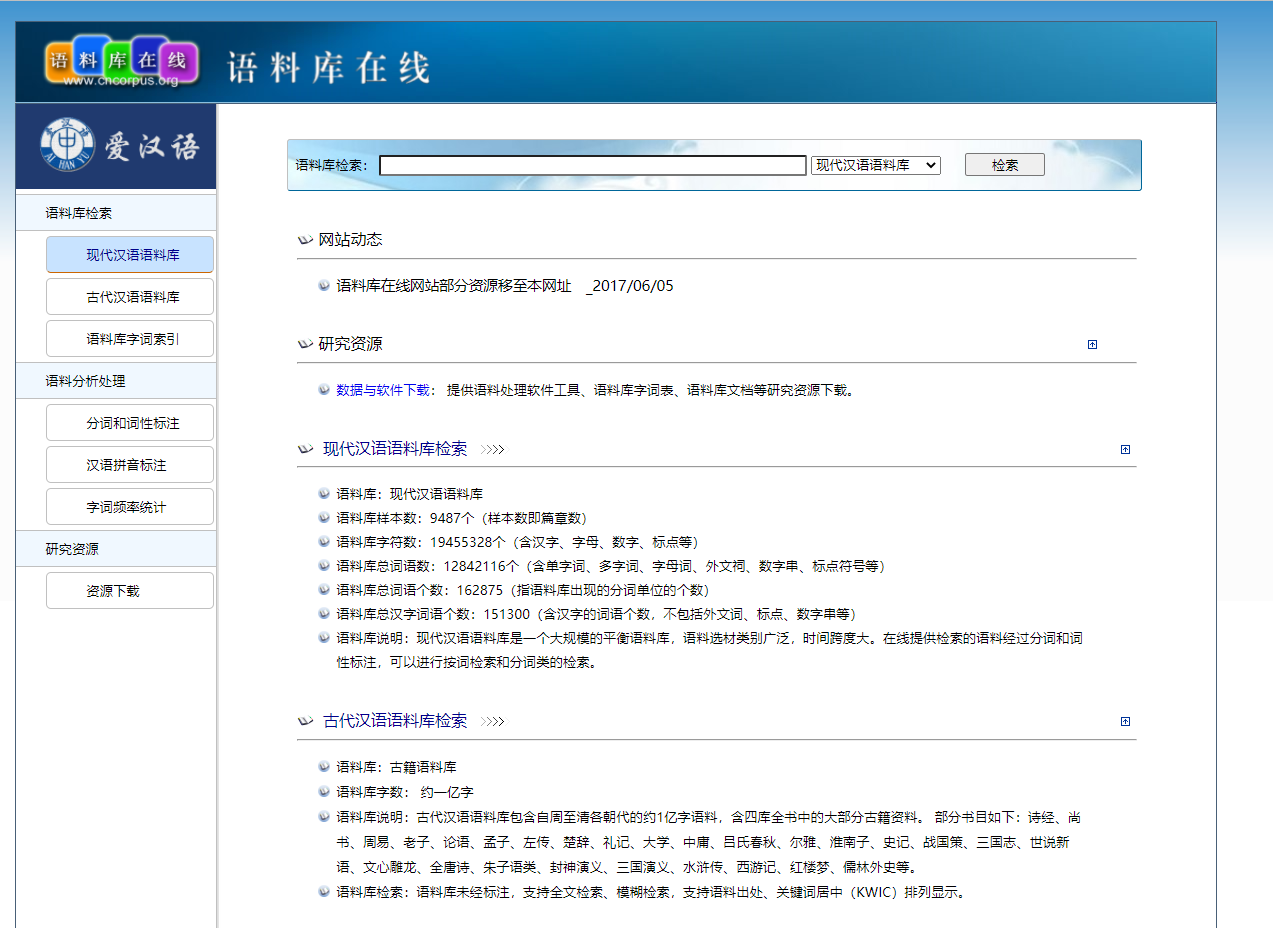Follow the 数据与软件下载 link
The image size is (1273, 928).
[x=383, y=390]
